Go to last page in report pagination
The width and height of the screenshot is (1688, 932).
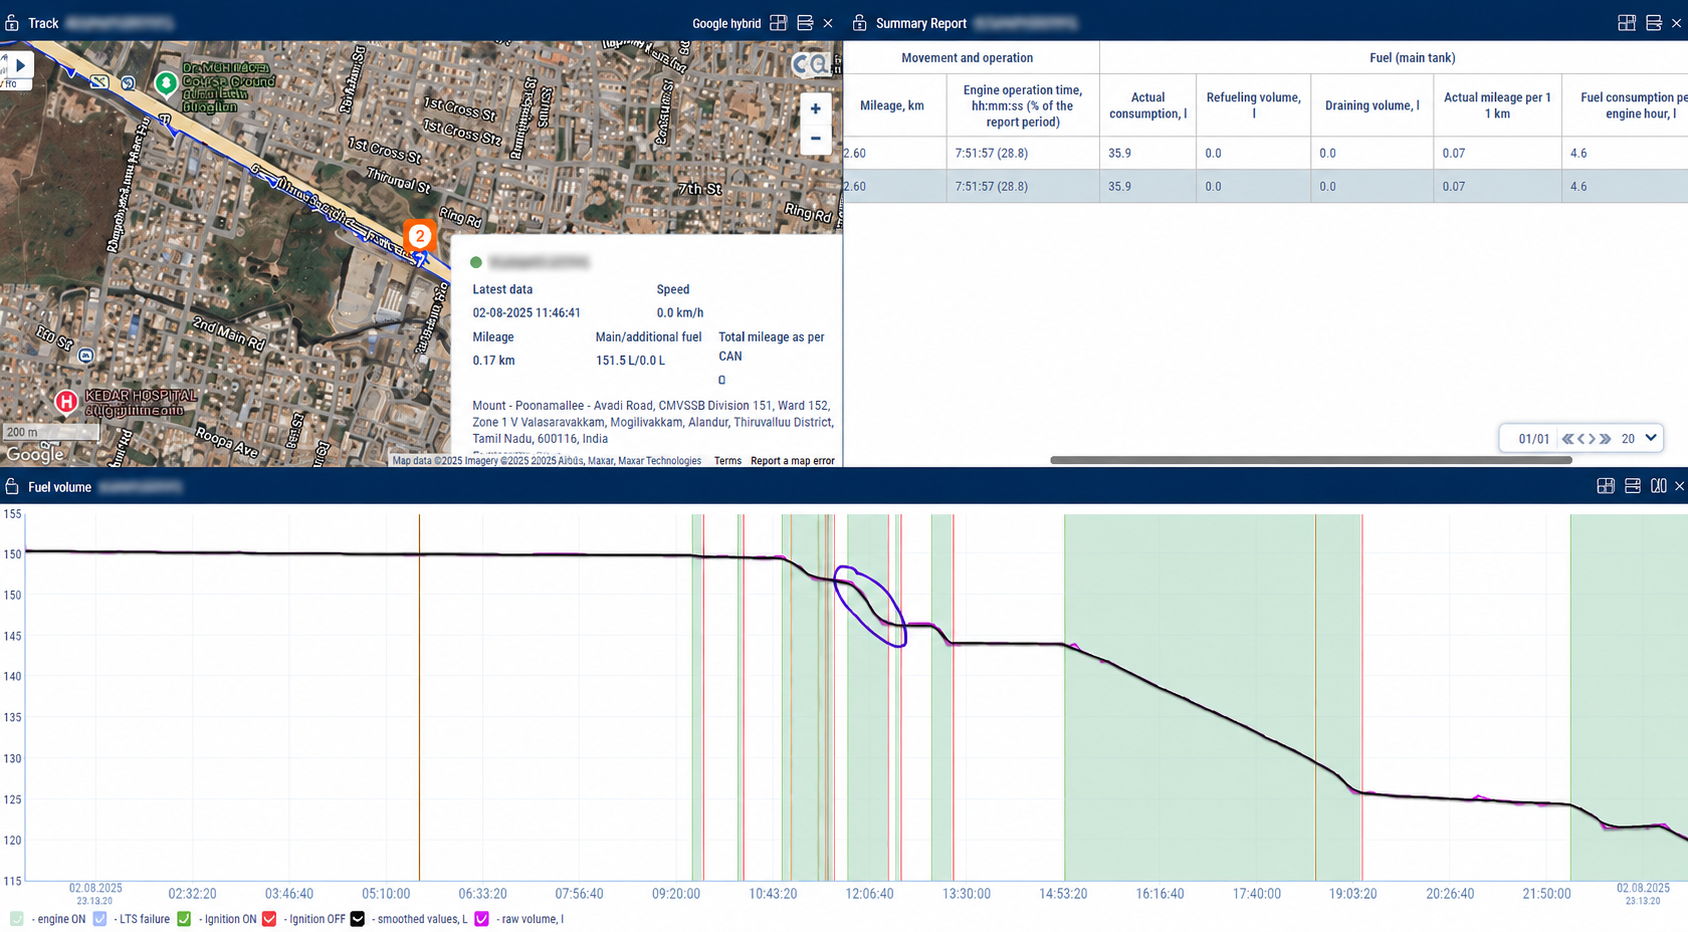[1605, 439]
